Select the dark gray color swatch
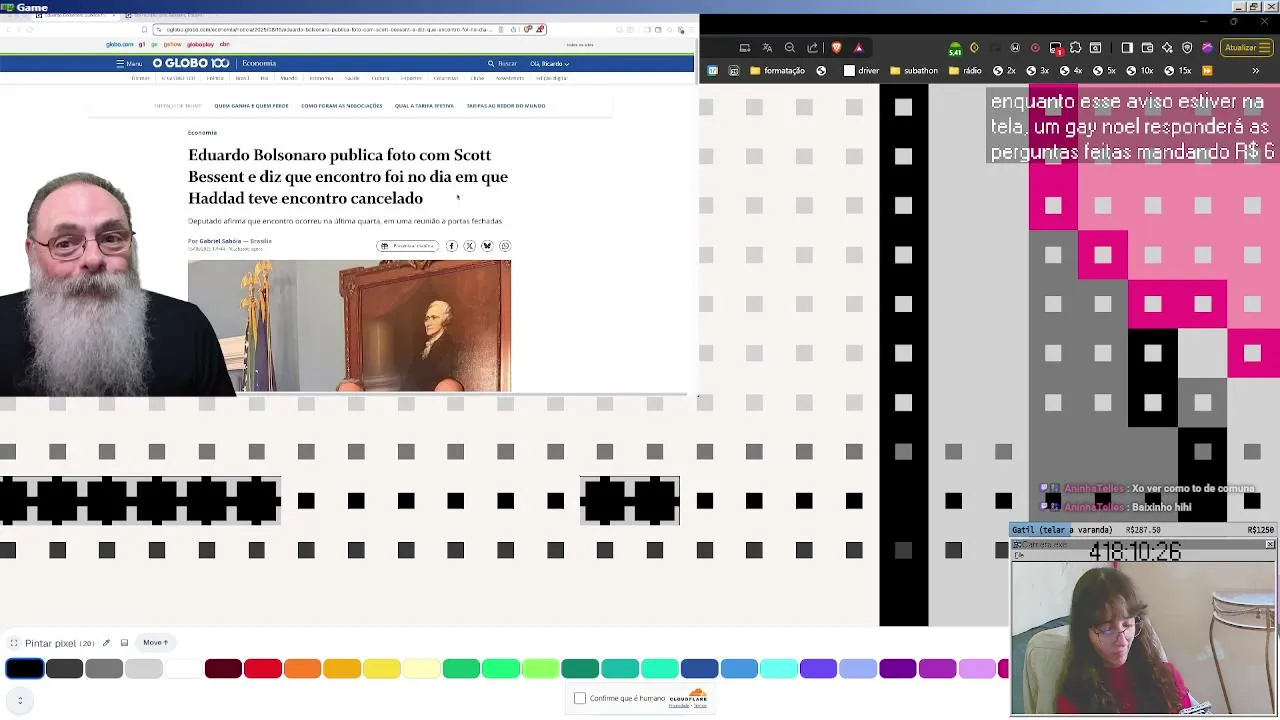This screenshot has width=1280, height=720. pyautogui.click(x=64, y=669)
